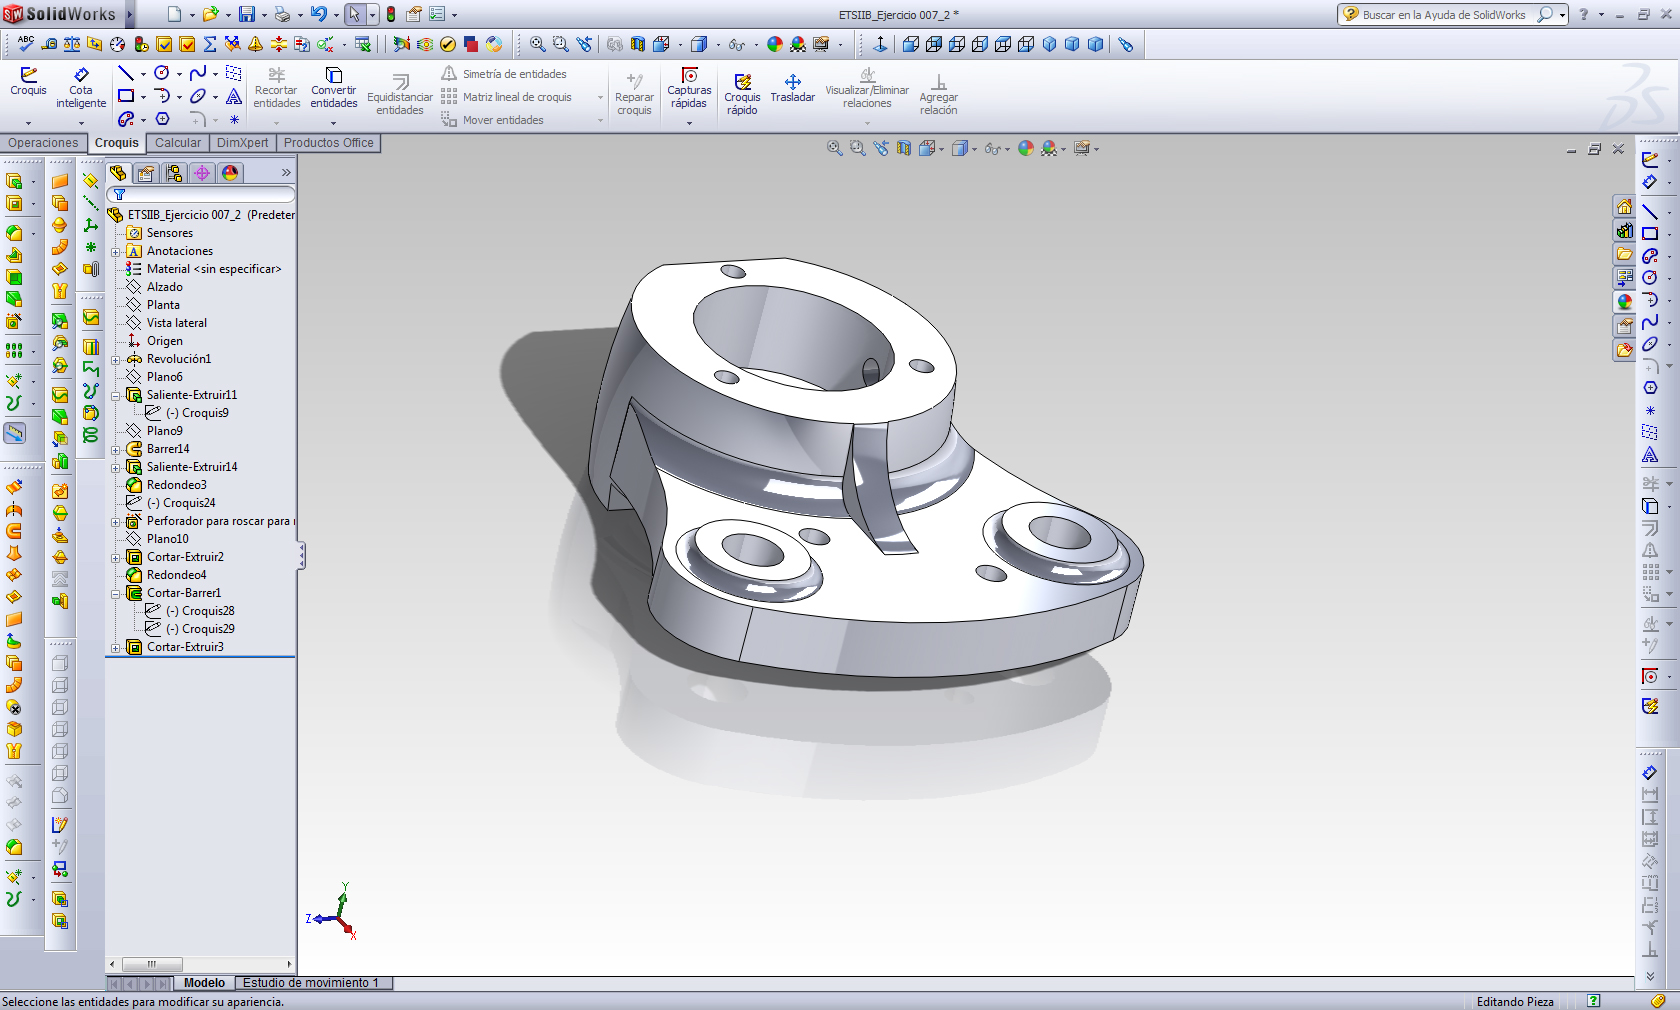Print the document using the printer icon
Image resolution: width=1680 pixels, height=1010 pixels.
coord(282,14)
